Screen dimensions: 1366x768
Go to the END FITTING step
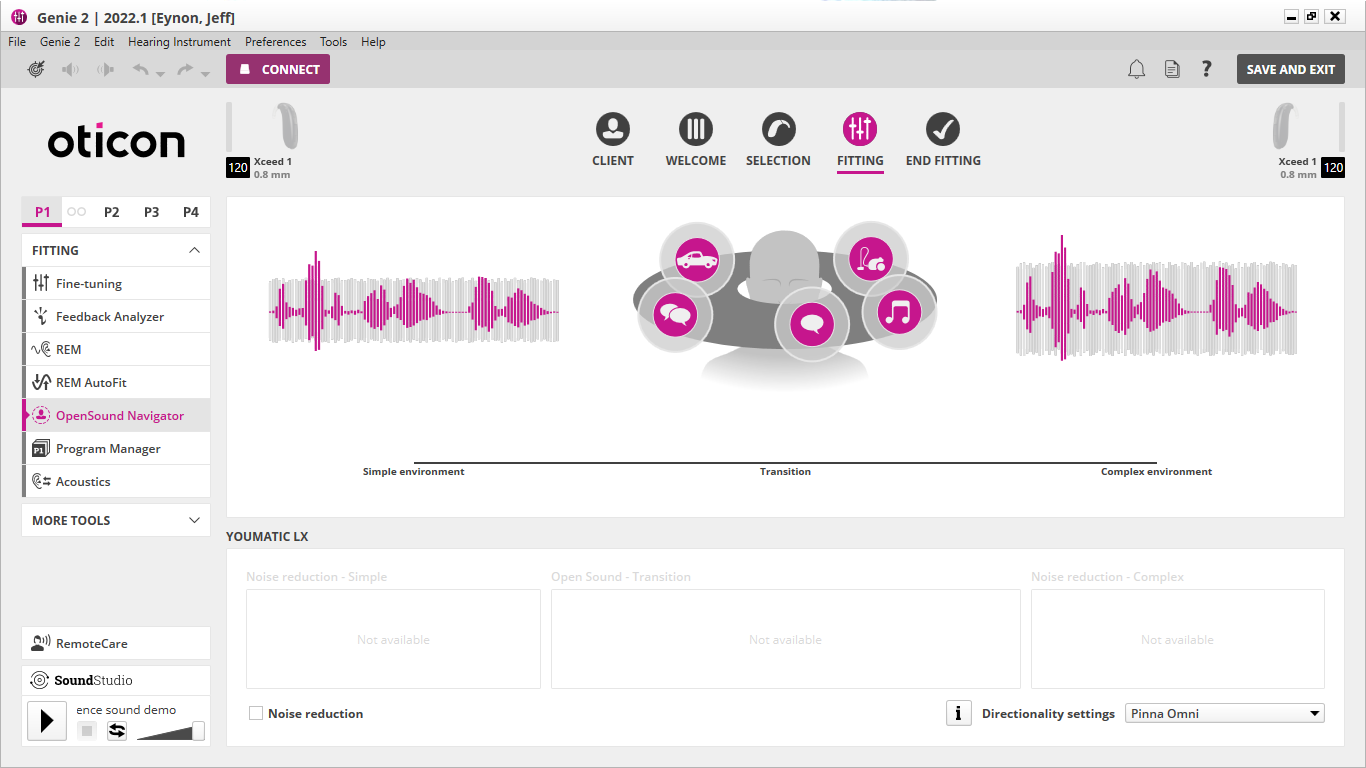point(943,139)
